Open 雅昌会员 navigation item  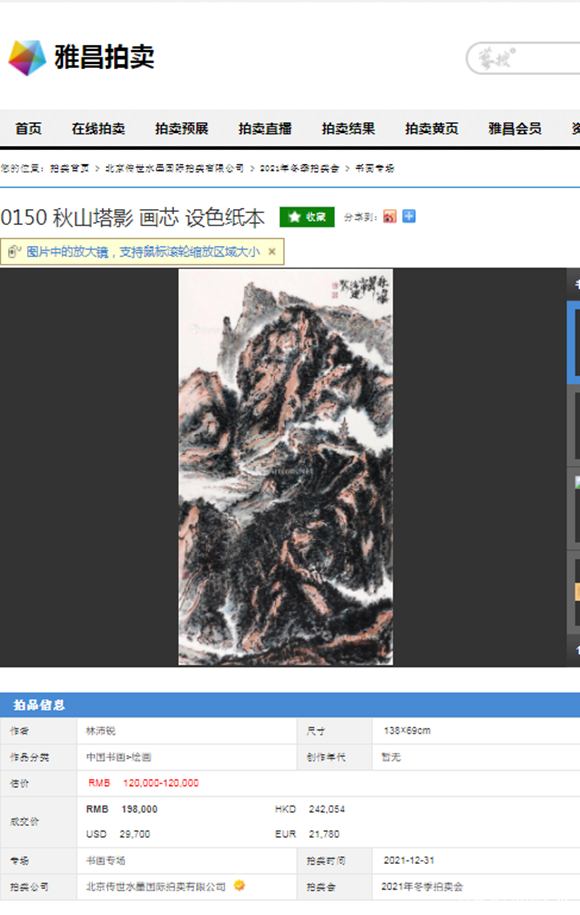coord(515,128)
